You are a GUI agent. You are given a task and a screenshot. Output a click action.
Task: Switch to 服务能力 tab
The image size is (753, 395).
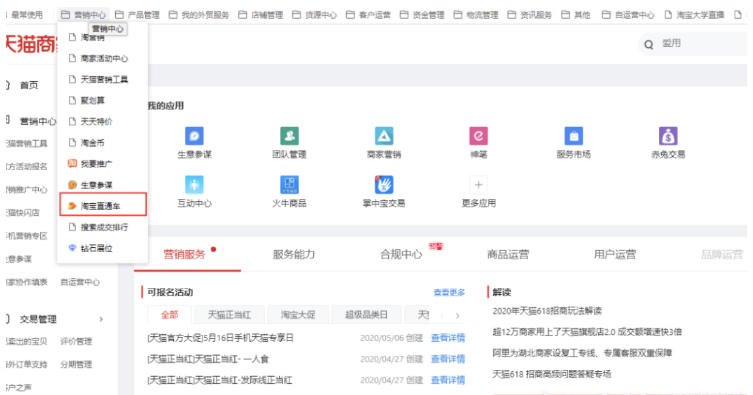pos(294,254)
